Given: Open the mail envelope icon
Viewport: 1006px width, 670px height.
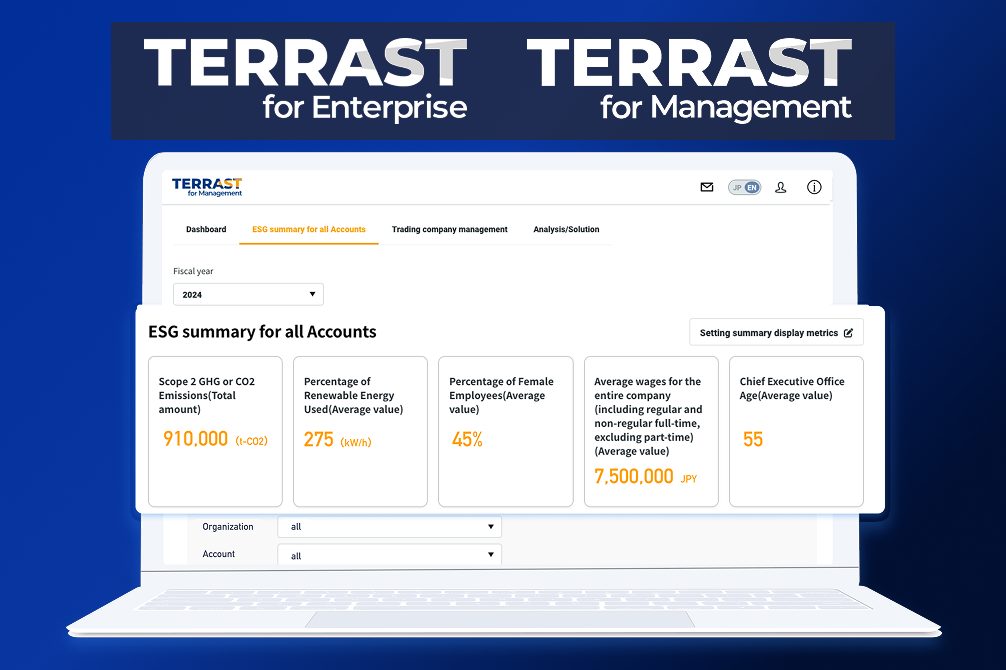Looking at the screenshot, I should coord(706,186).
